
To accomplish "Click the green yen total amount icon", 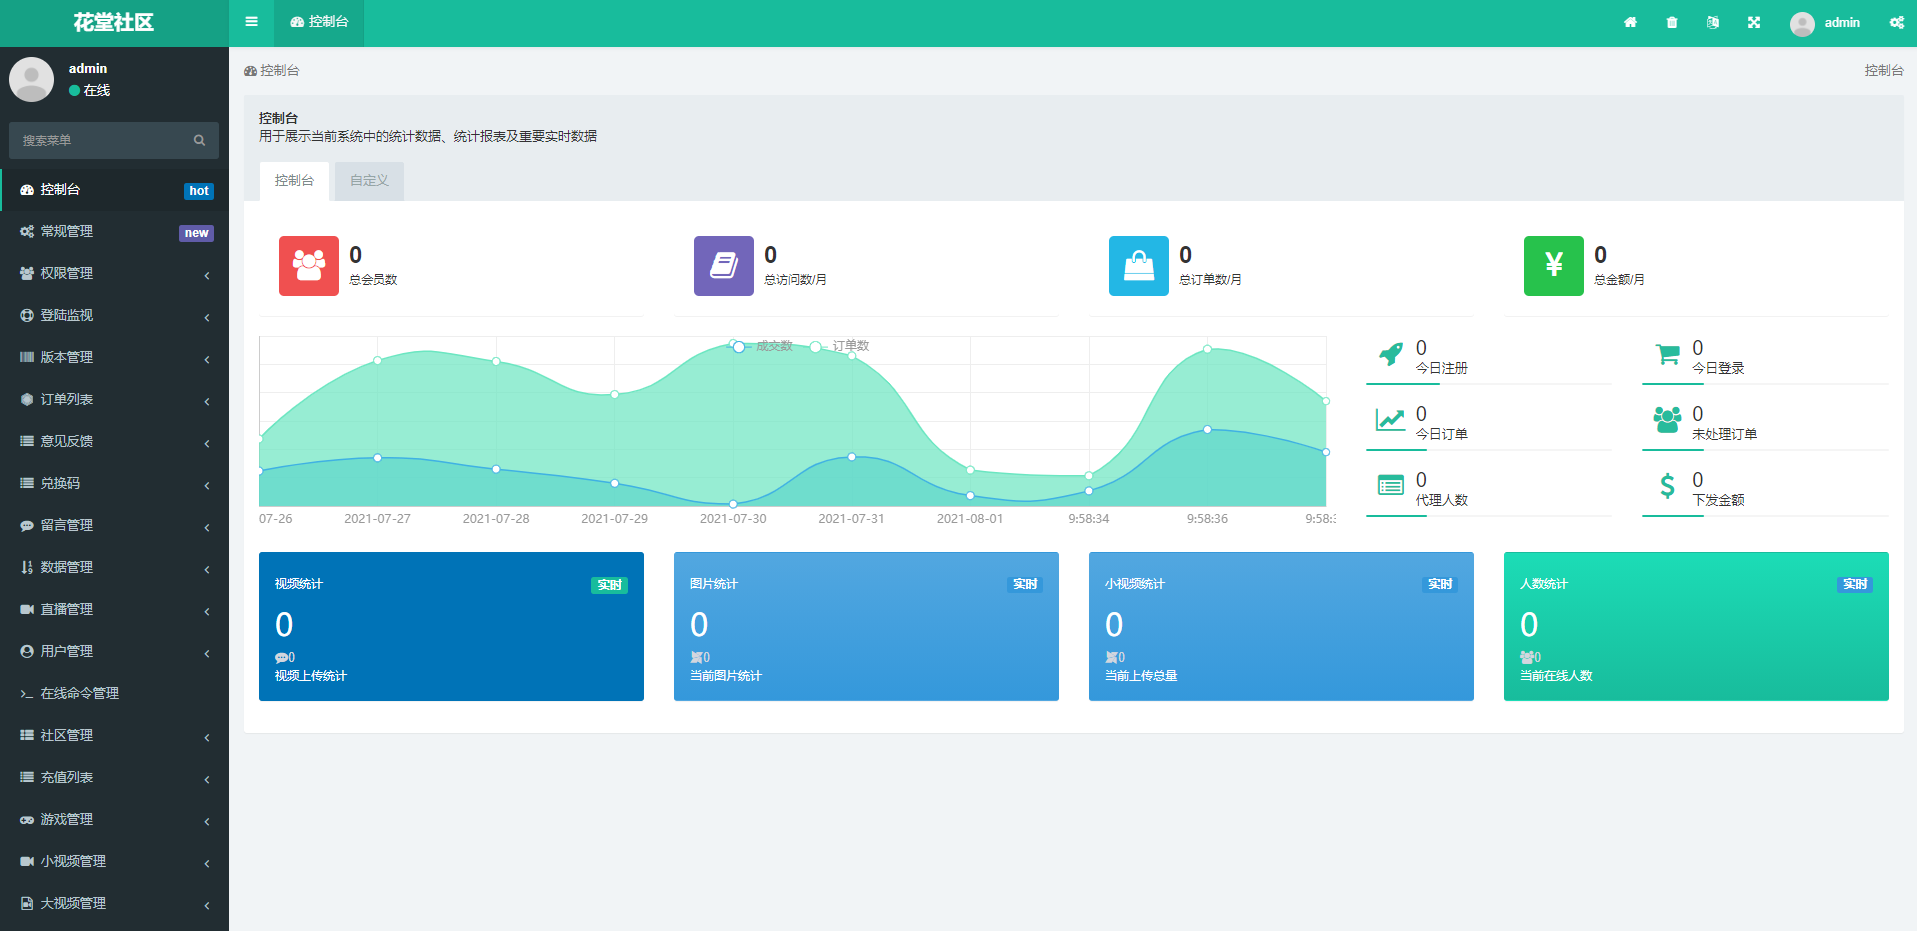I will tap(1553, 266).
